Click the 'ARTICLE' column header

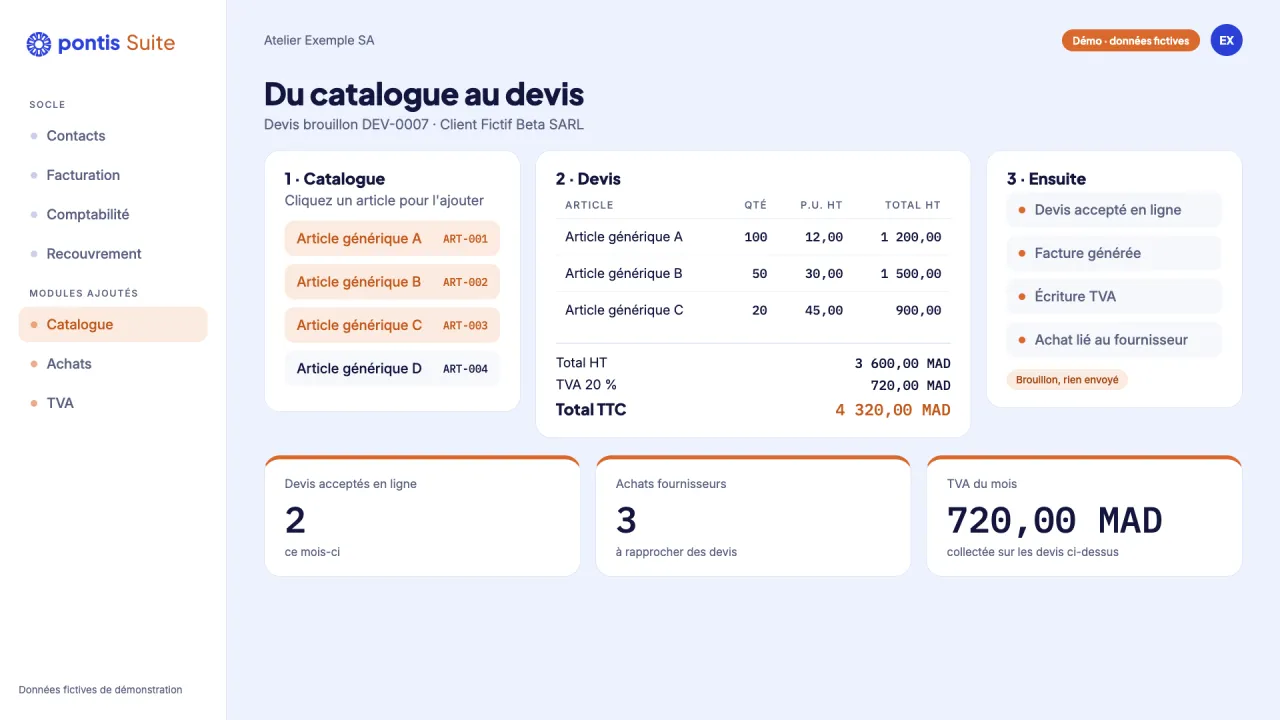point(589,205)
